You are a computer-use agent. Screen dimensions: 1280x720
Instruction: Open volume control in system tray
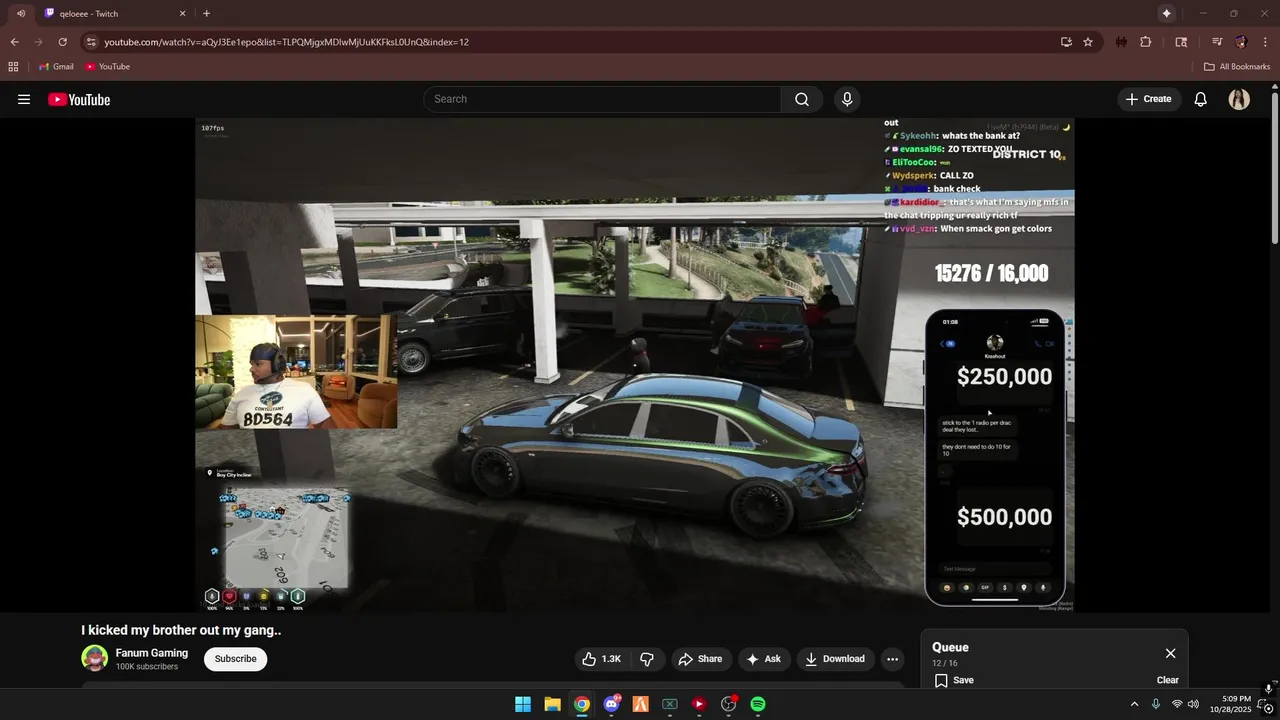[x=1193, y=704]
